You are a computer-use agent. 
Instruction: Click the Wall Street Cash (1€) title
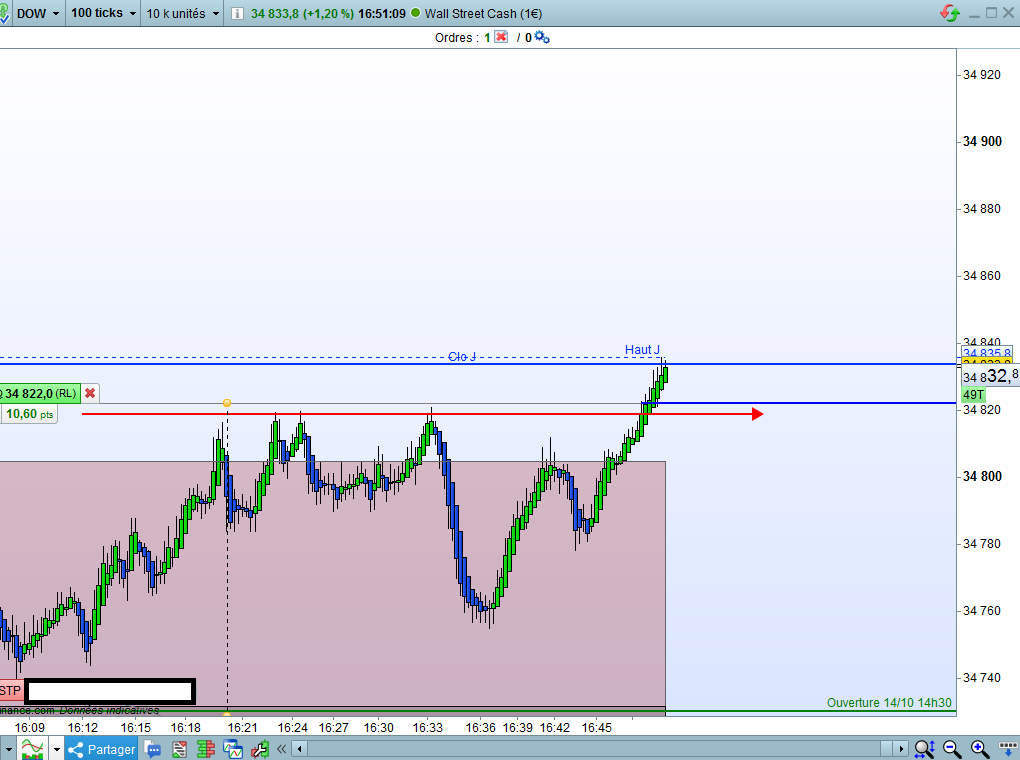coord(483,13)
